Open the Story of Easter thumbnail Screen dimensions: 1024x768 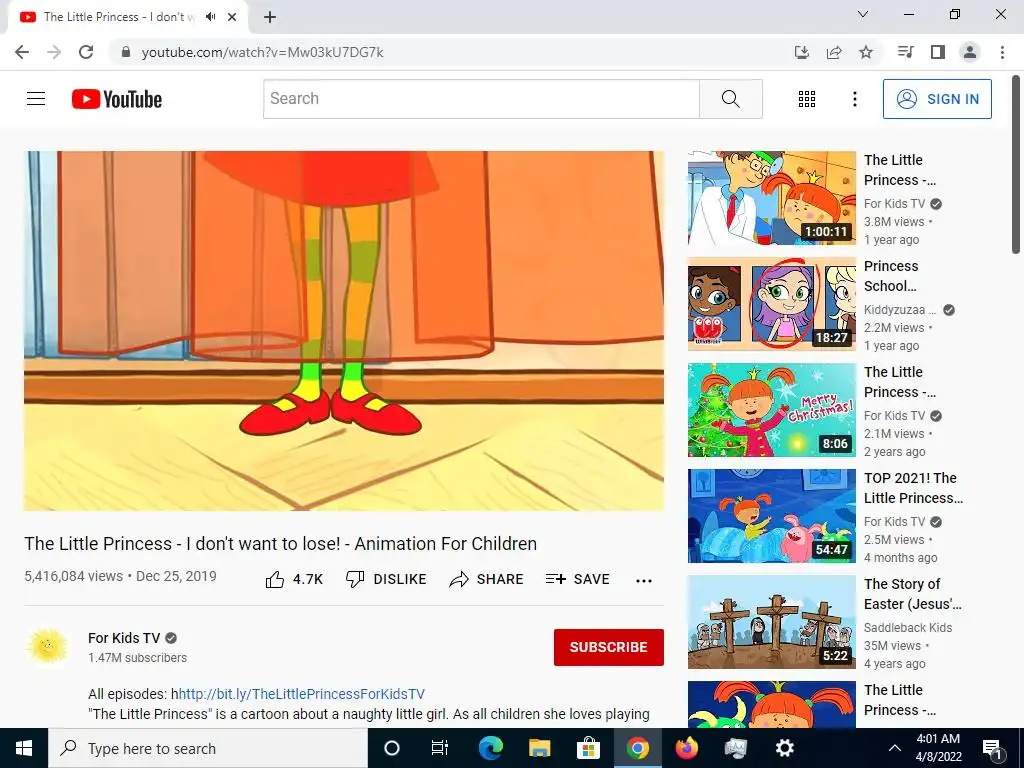771,622
